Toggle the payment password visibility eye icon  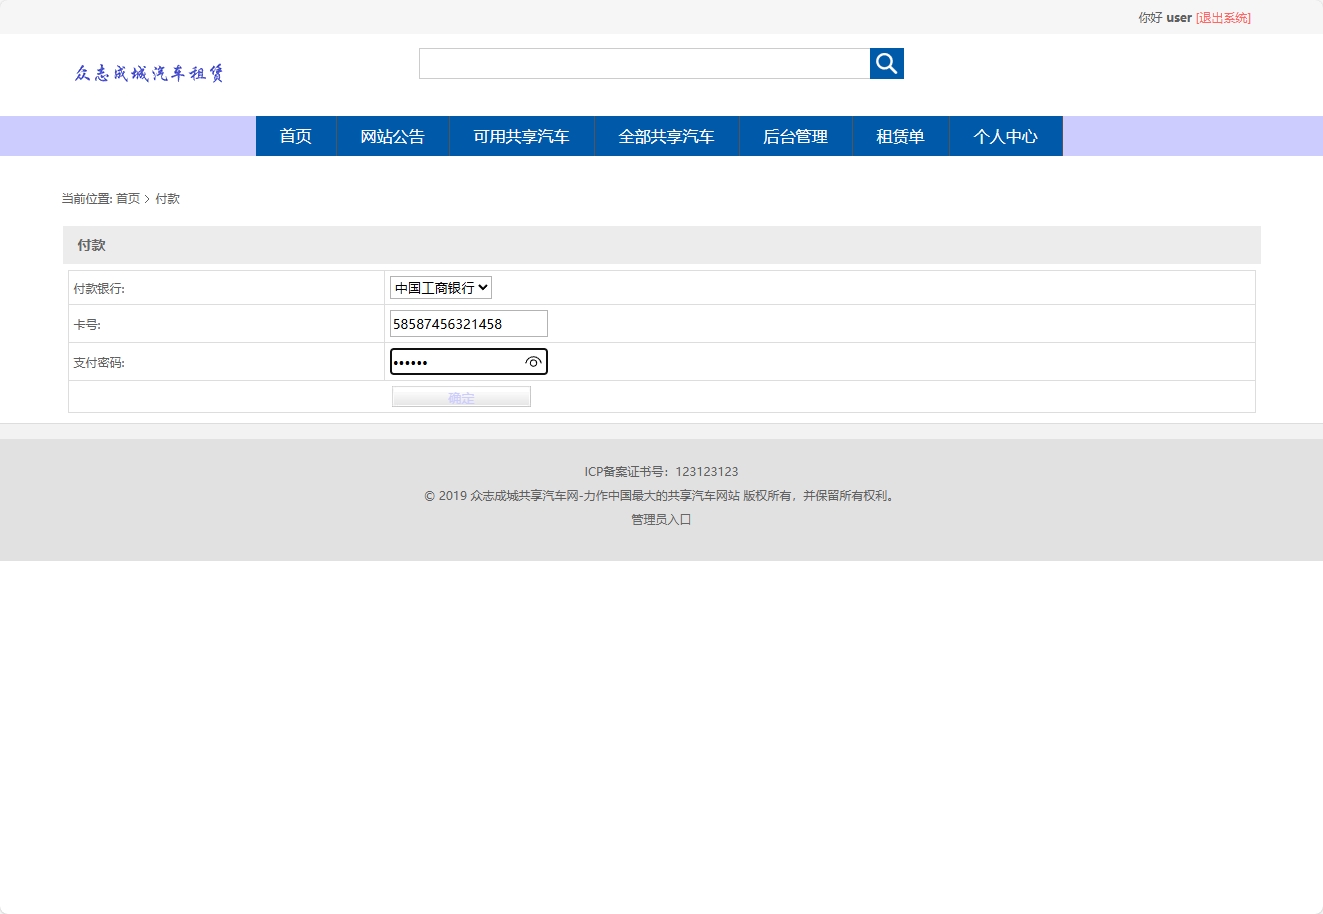(x=533, y=361)
